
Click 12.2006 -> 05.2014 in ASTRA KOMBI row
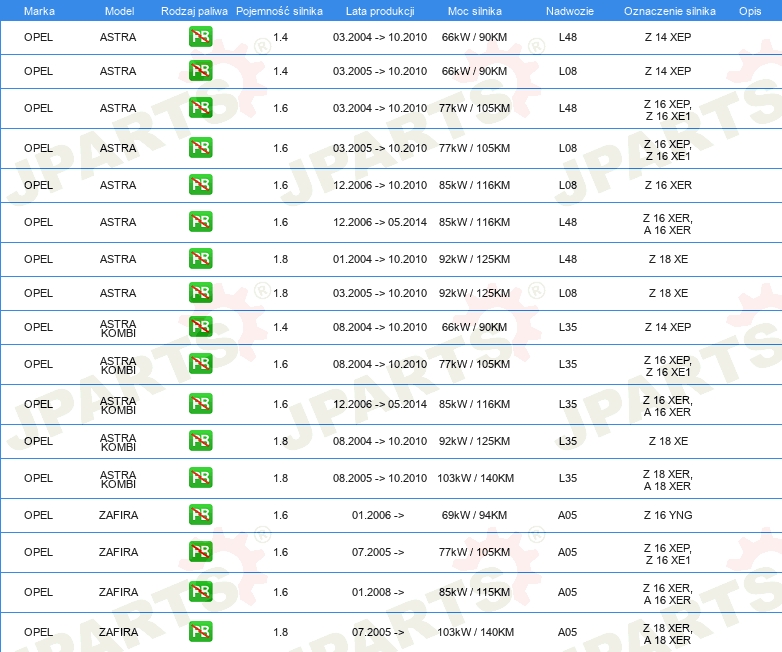(x=380, y=404)
